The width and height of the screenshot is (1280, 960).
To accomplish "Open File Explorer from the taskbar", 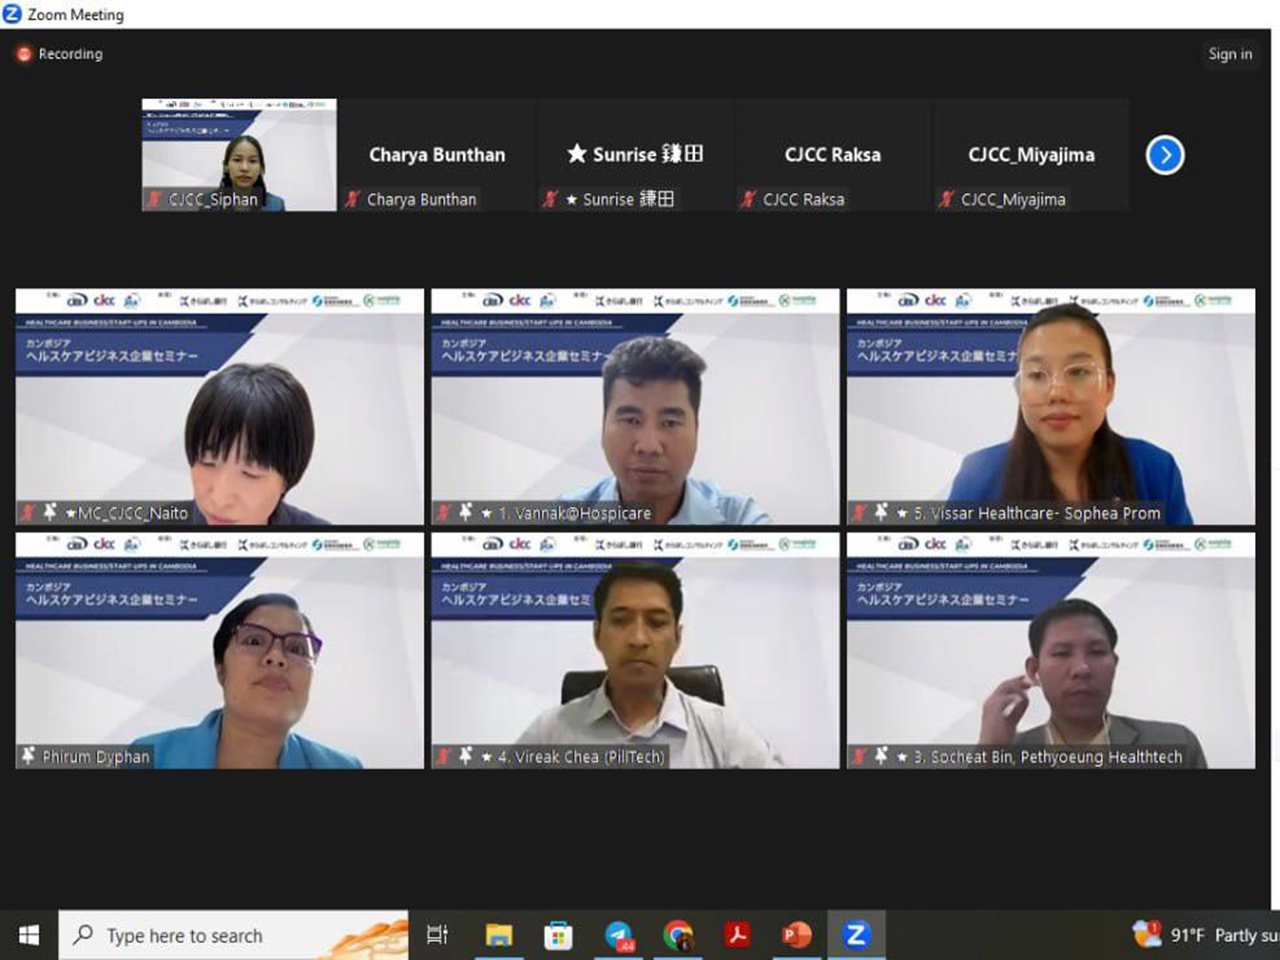I will point(498,935).
